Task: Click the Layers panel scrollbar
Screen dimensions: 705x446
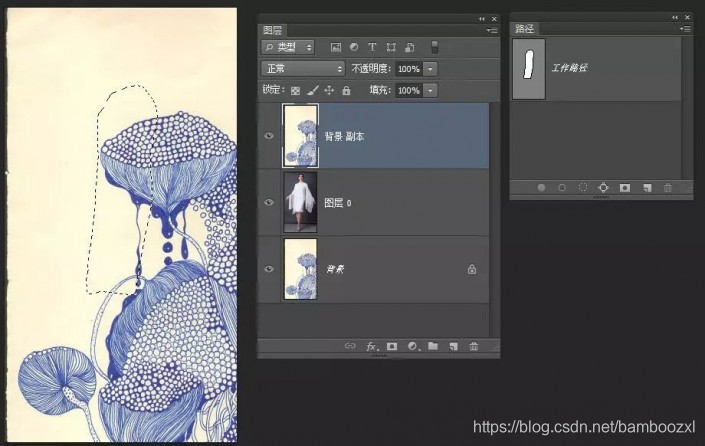Action: (493, 220)
